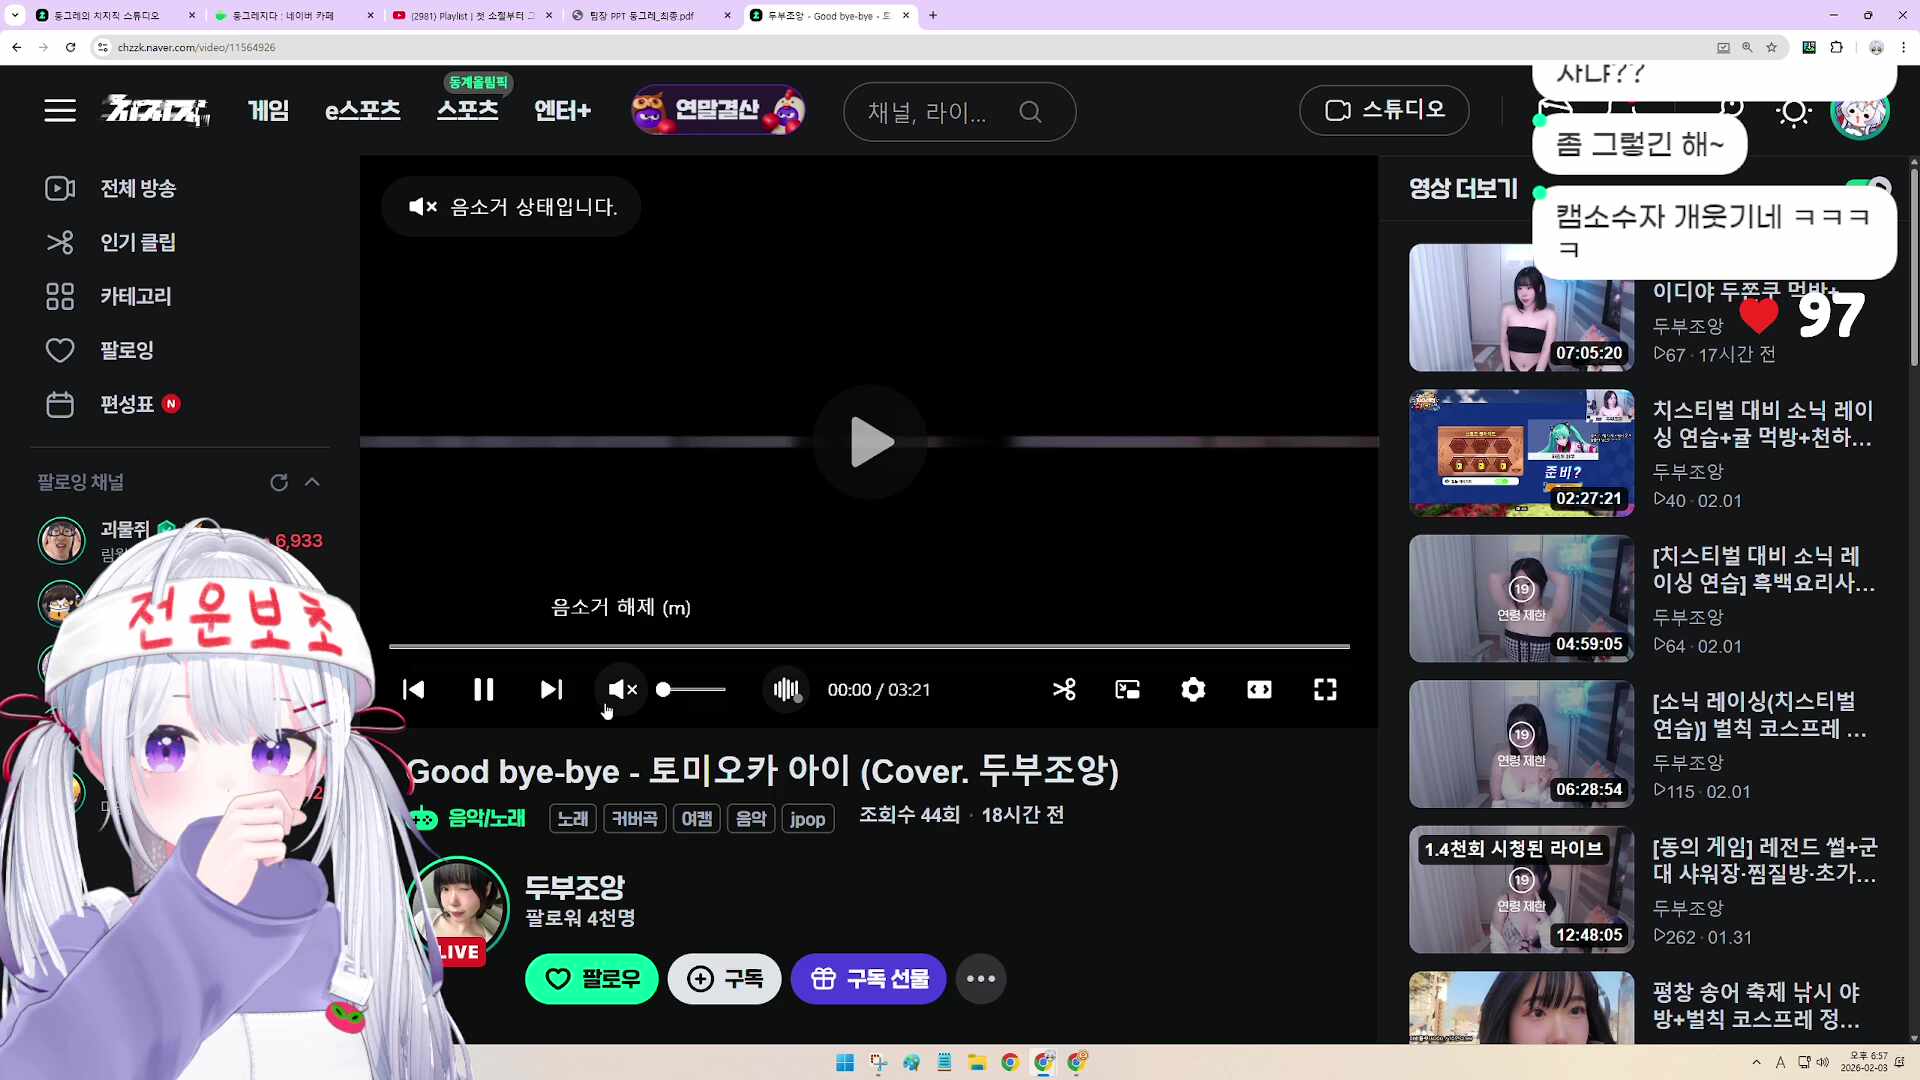Viewport: 1920px width, 1080px height.
Task: Open the 07:05:20 video thumbnail
Action: coord(1521,307)
